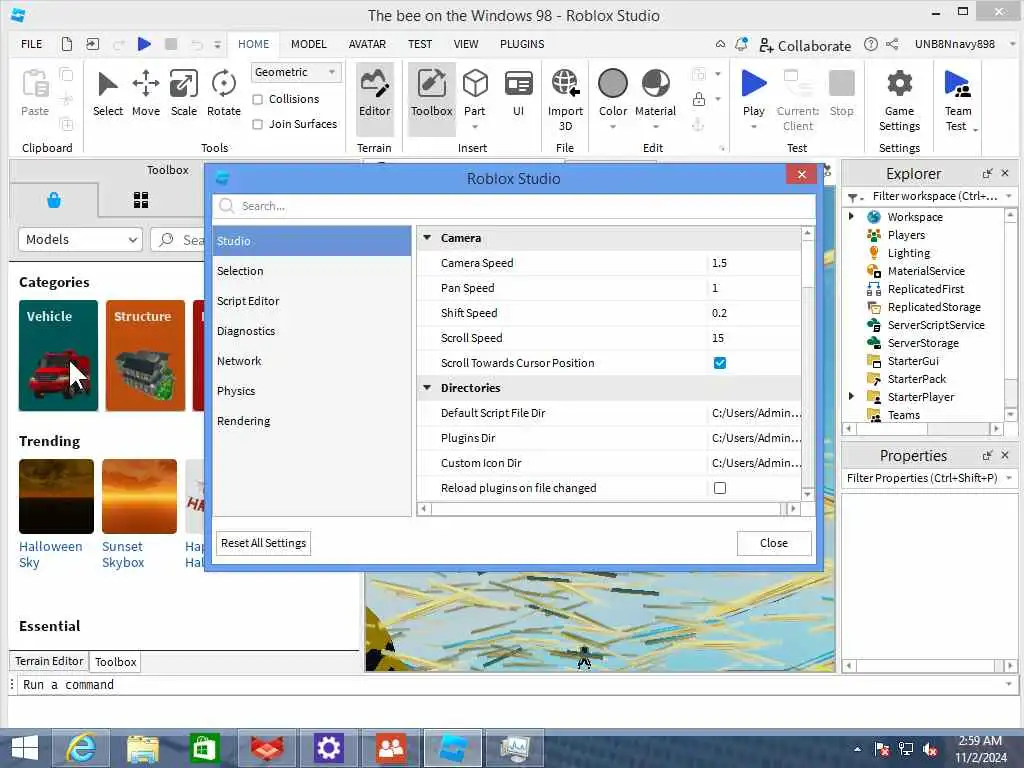Start a Team Test
The image size is (1024, 768).
pos(958,100)
